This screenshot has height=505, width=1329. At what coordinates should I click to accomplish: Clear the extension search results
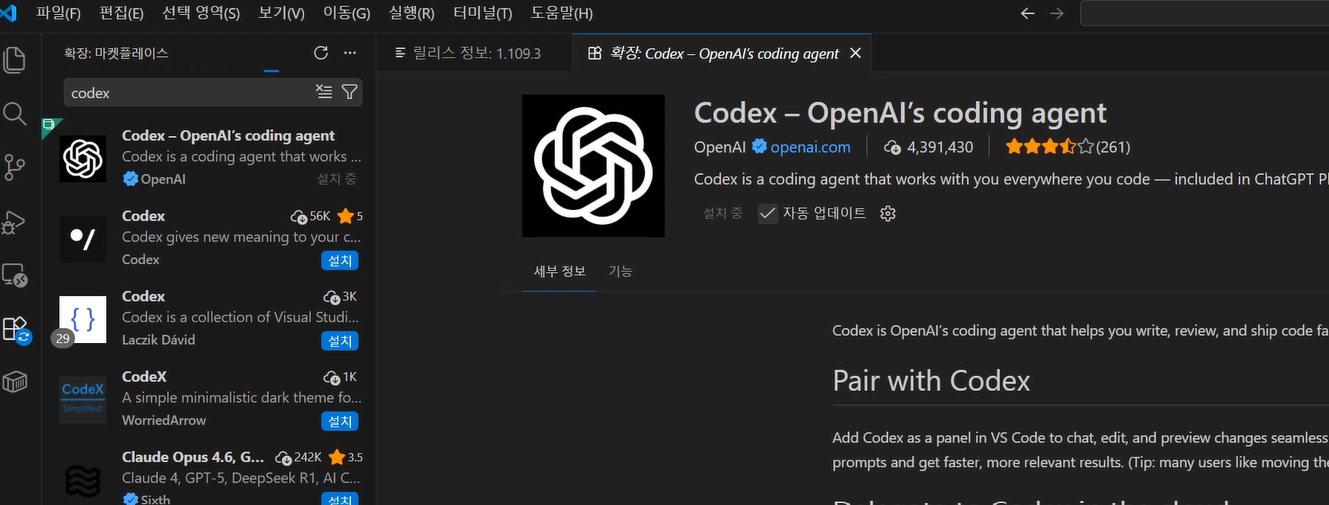324,92
